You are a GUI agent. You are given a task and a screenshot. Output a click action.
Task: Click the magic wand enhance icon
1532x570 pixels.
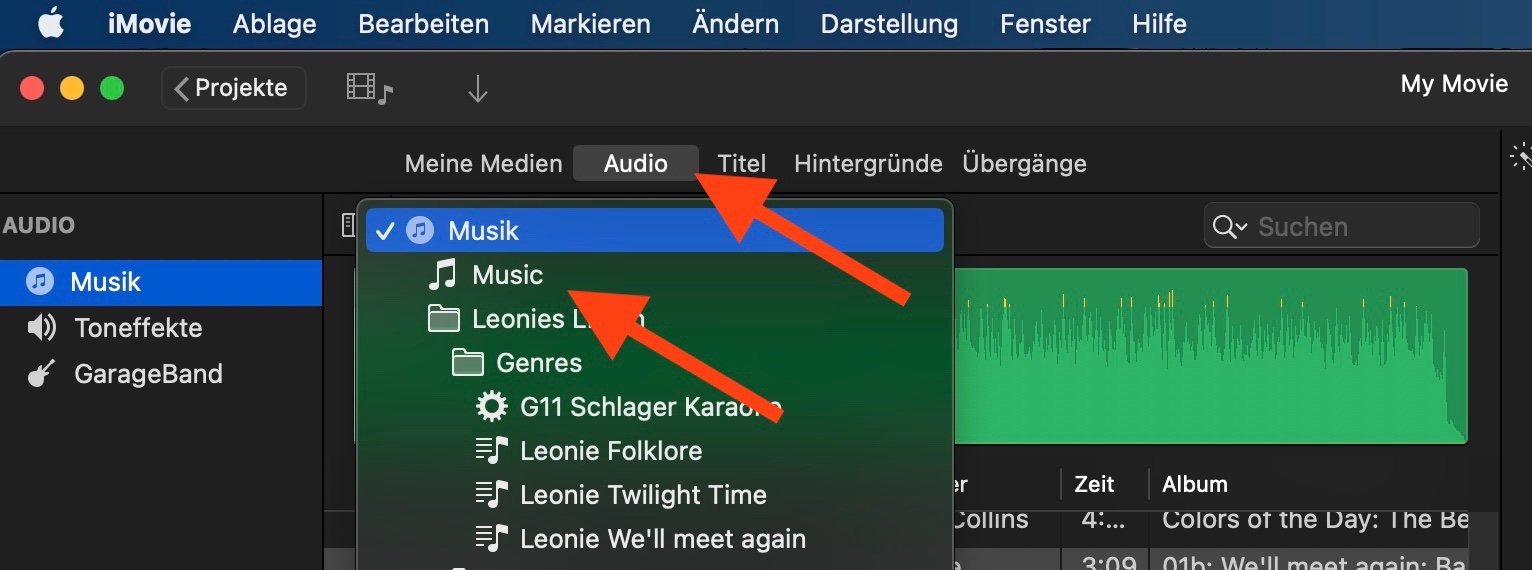coord(1520,156)
